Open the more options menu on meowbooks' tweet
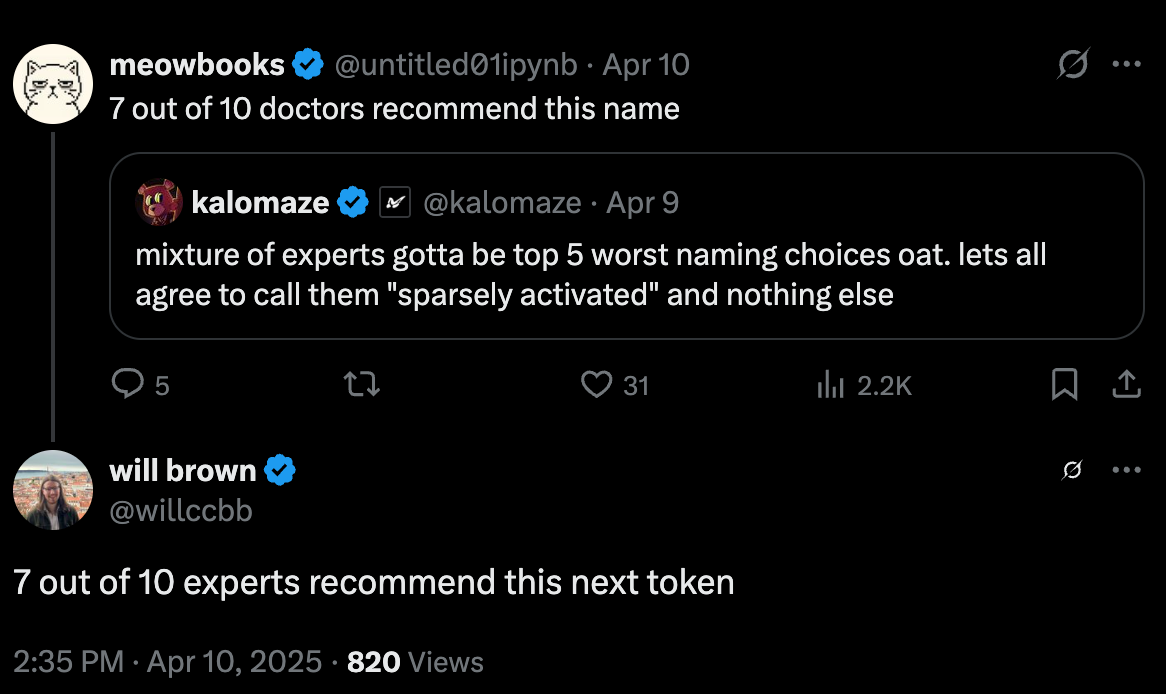Screen dimensions: 1166x694 (x=1127, y=64)
